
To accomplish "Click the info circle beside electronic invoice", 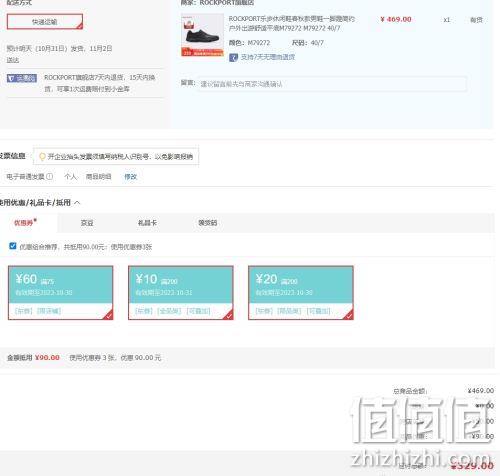I will click(50, 176).
